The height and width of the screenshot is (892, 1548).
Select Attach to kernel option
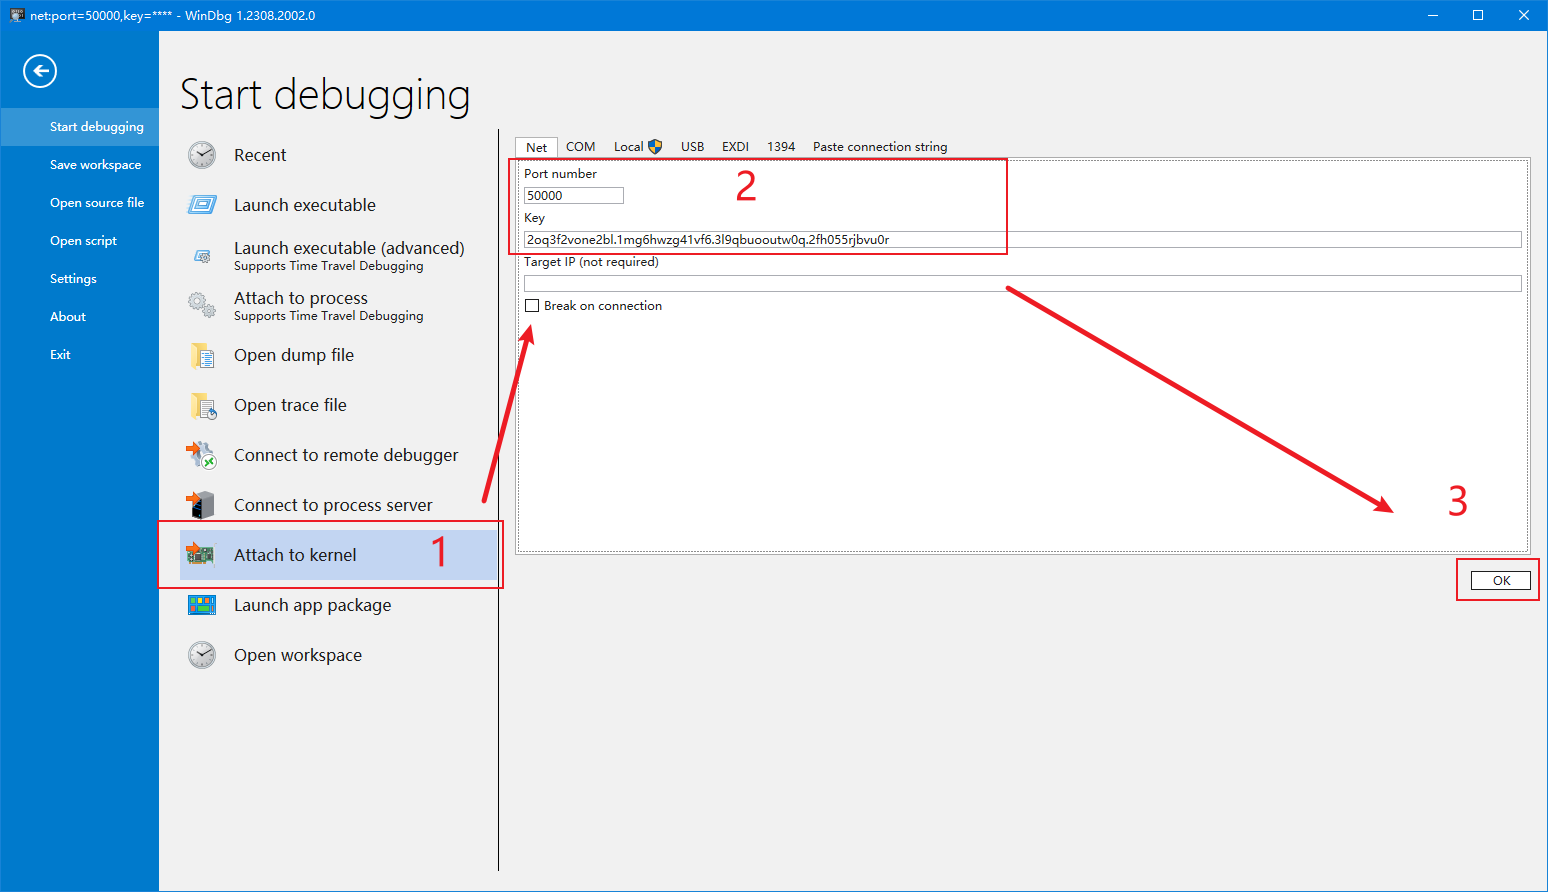pos(295,555)
